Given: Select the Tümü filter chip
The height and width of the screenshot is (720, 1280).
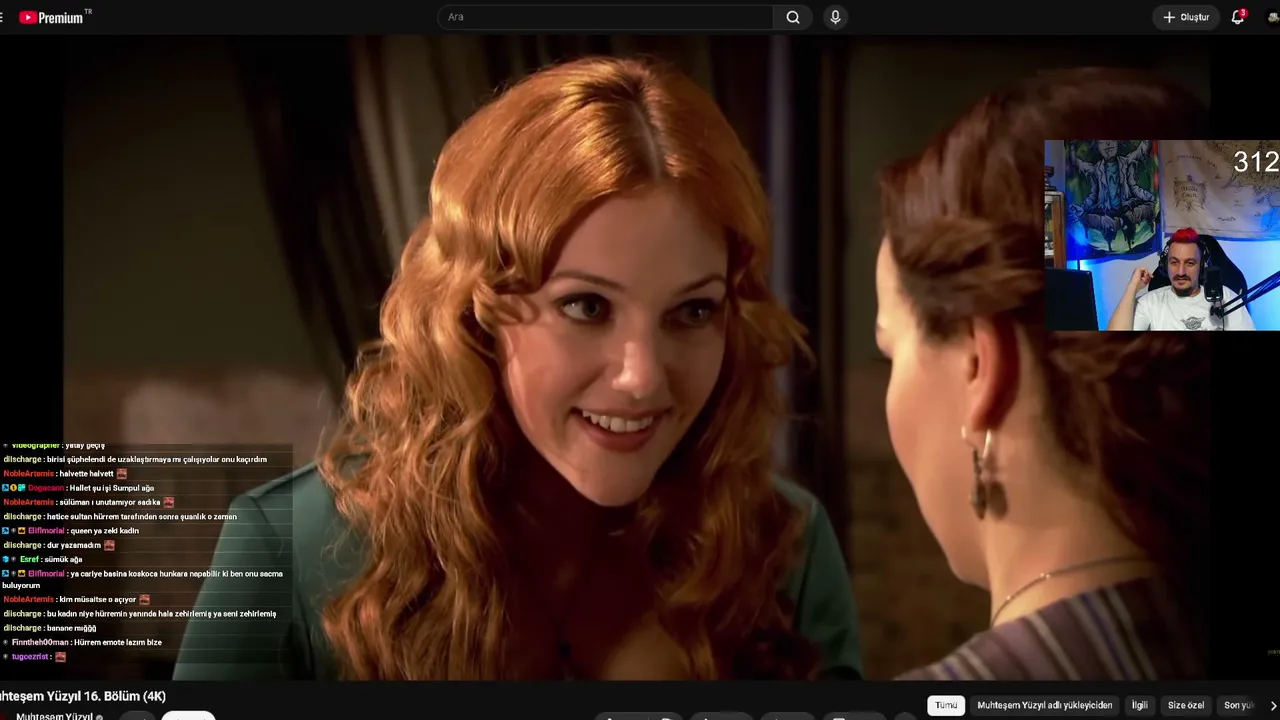Looking at the screenshot, I should coord(946,705).
